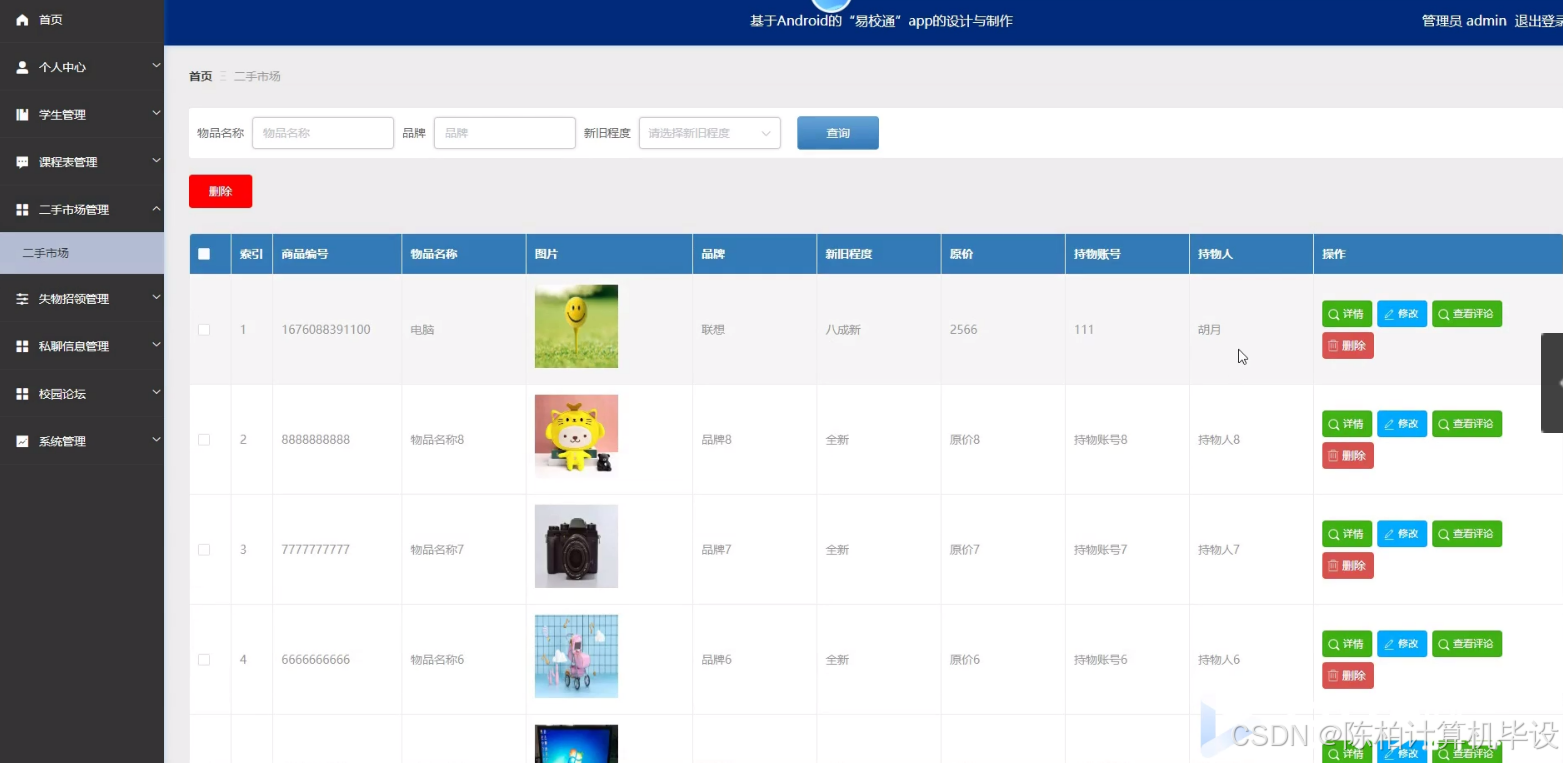This screenshot has height=763, width=1563.
Task: Open the pink robot thumbnail in row 4
Action: [576, 656]
